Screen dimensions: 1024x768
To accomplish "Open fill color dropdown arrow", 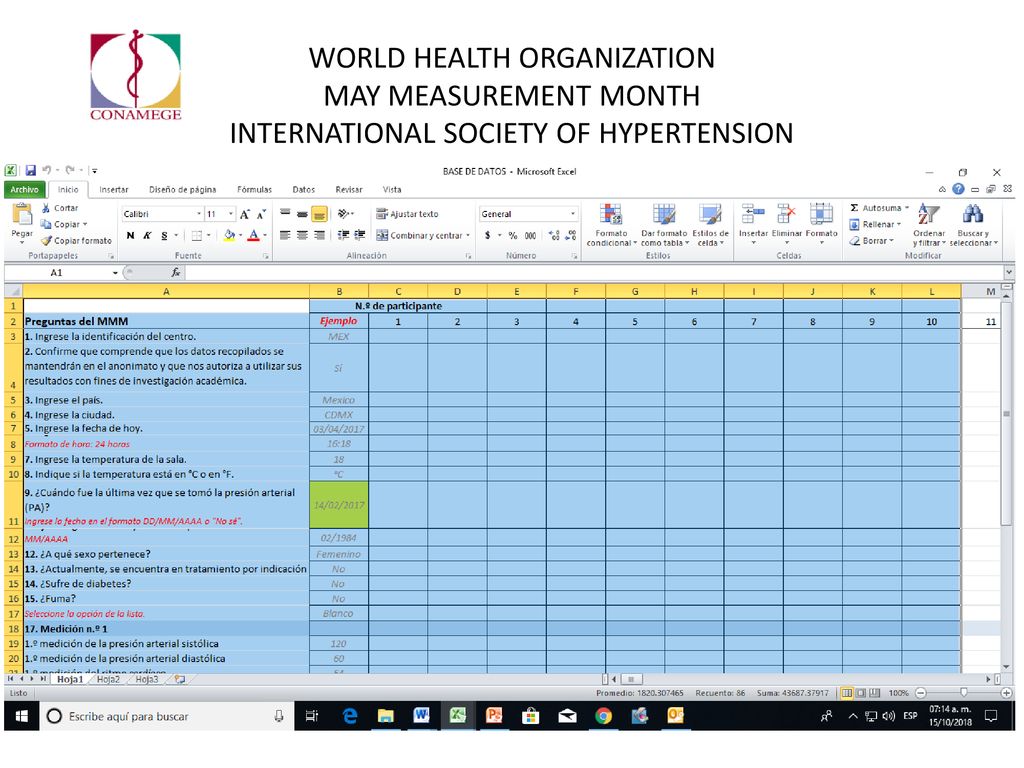I will pos(240,235).
